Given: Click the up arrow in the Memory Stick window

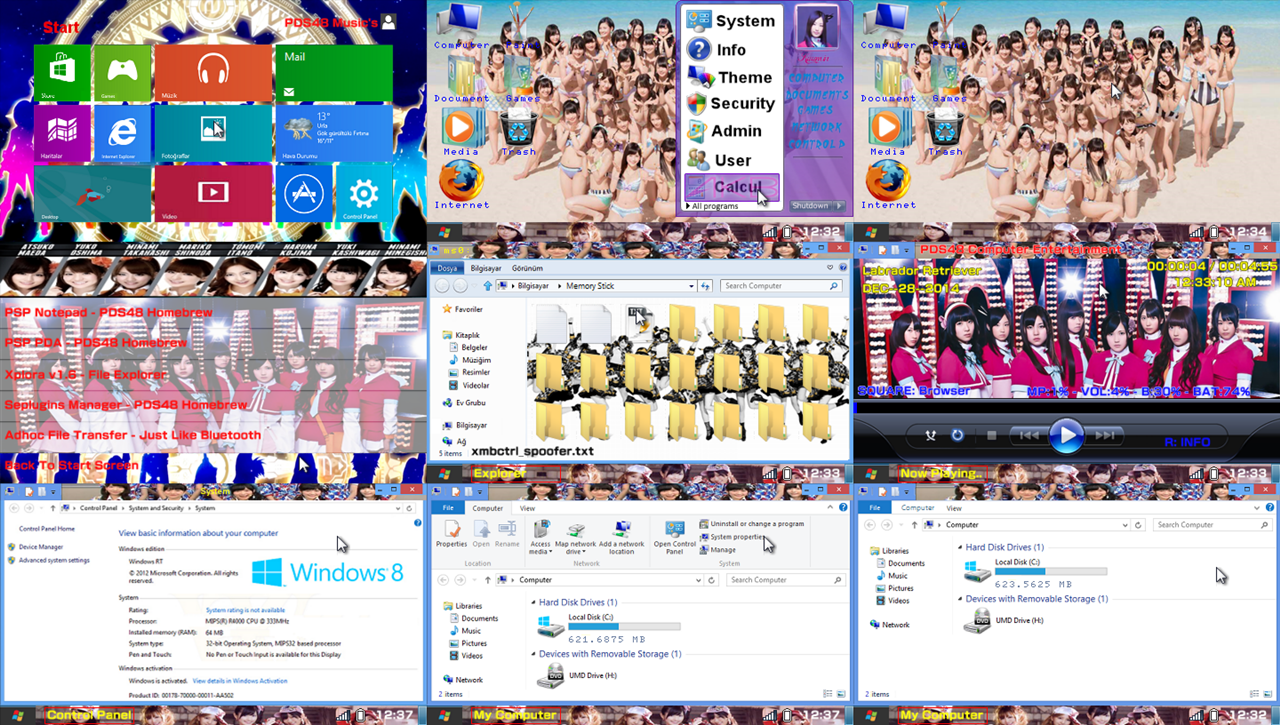Looking at the screenshot, I should (x=488, y=286).
